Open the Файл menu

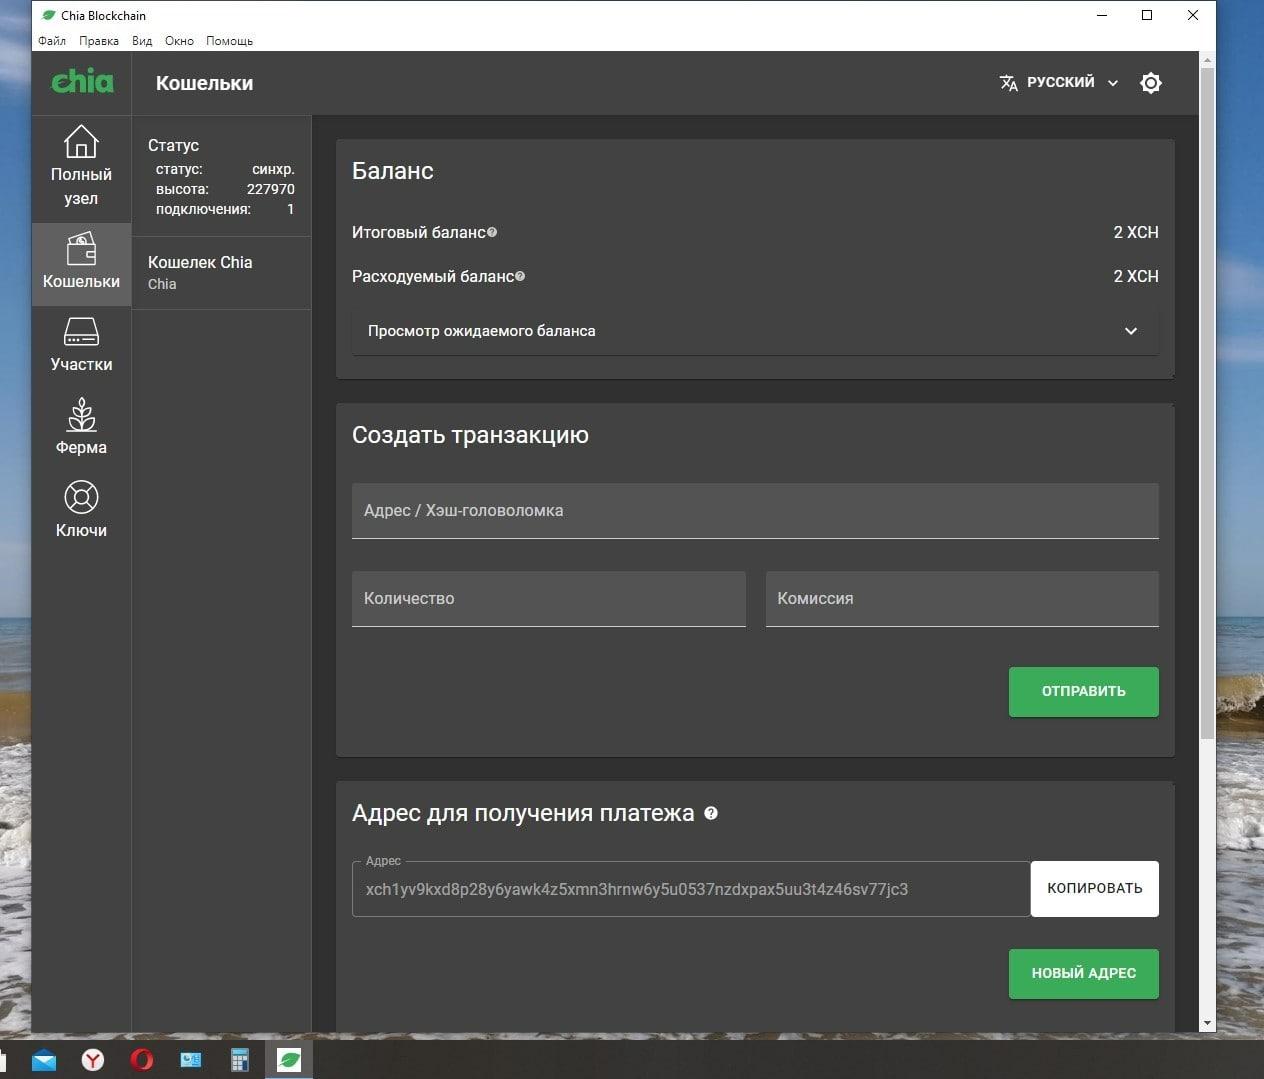pos(52,41)
